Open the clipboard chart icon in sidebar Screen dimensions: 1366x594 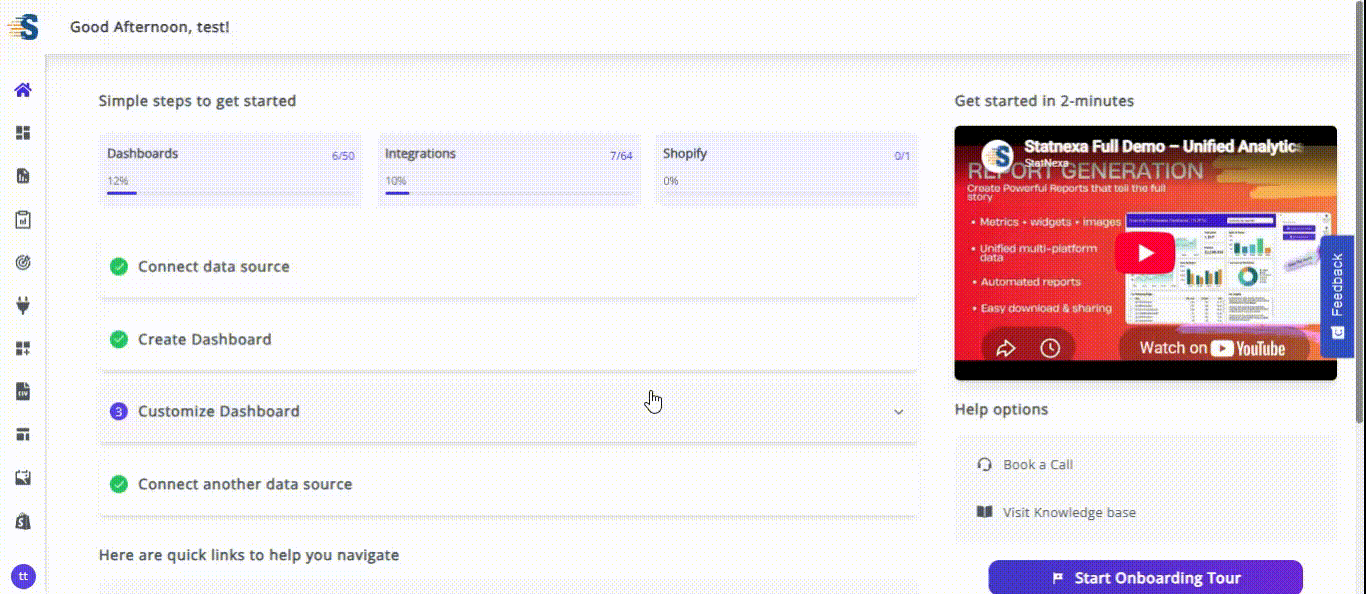coord(23,219)
